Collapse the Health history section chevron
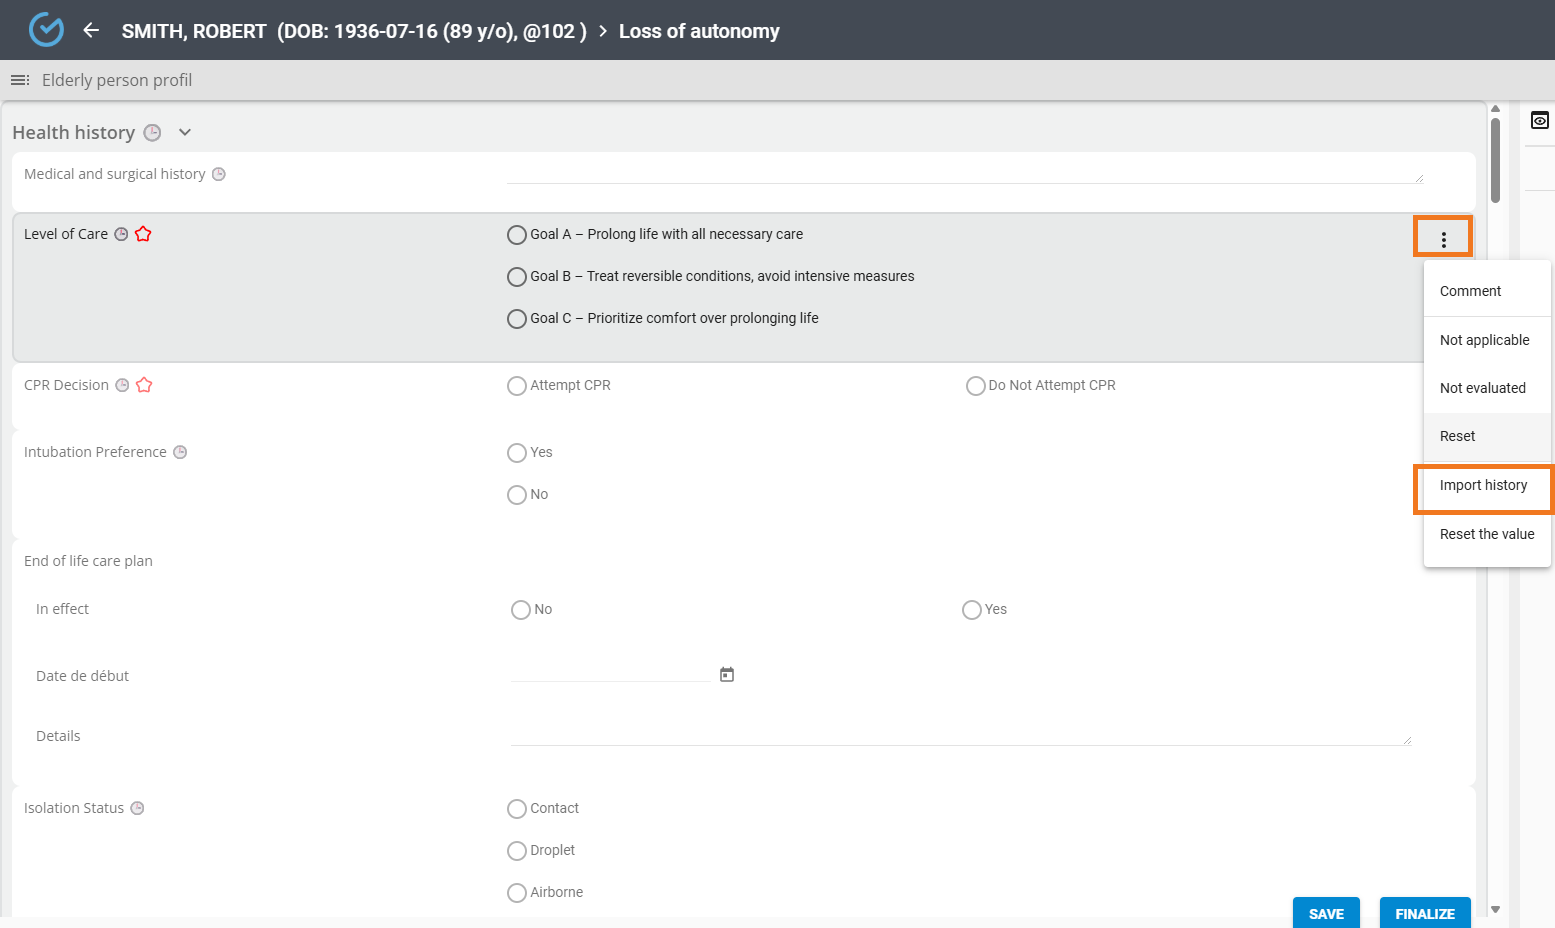The height and width of the screenshot is (928, 1555). pyautogui.click(x=185, y=132)
